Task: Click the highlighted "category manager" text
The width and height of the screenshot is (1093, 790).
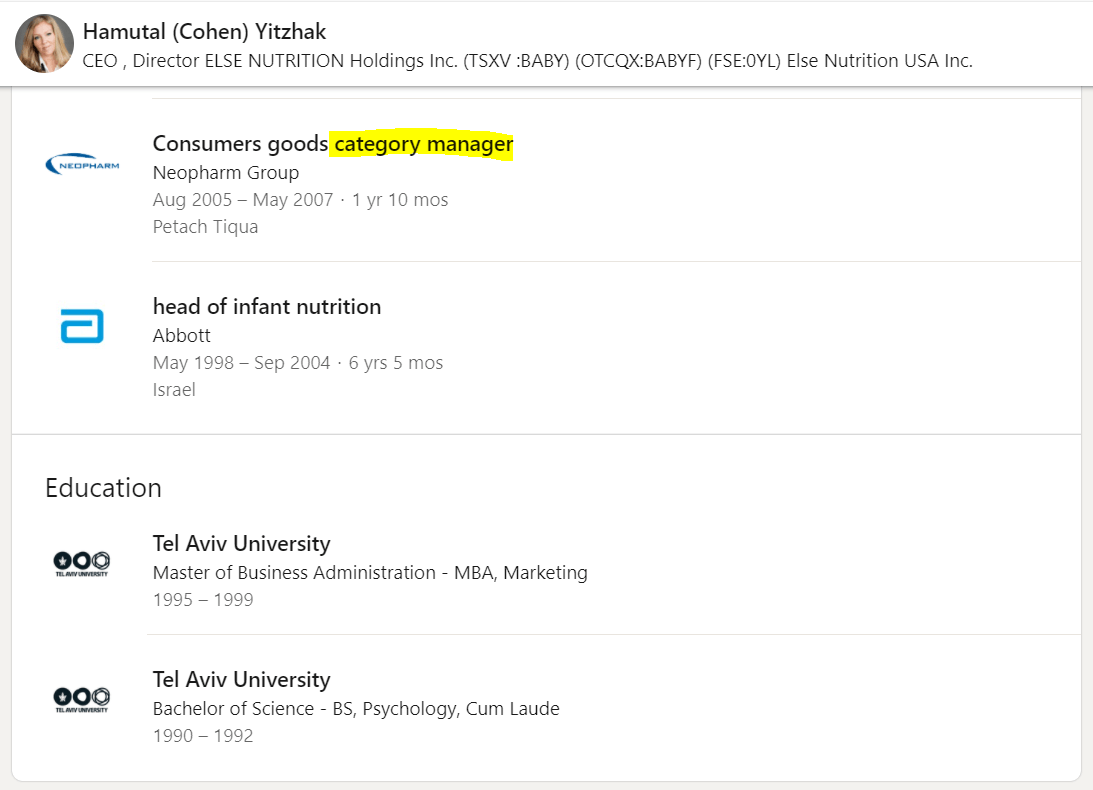Action: tap(423, 145)
